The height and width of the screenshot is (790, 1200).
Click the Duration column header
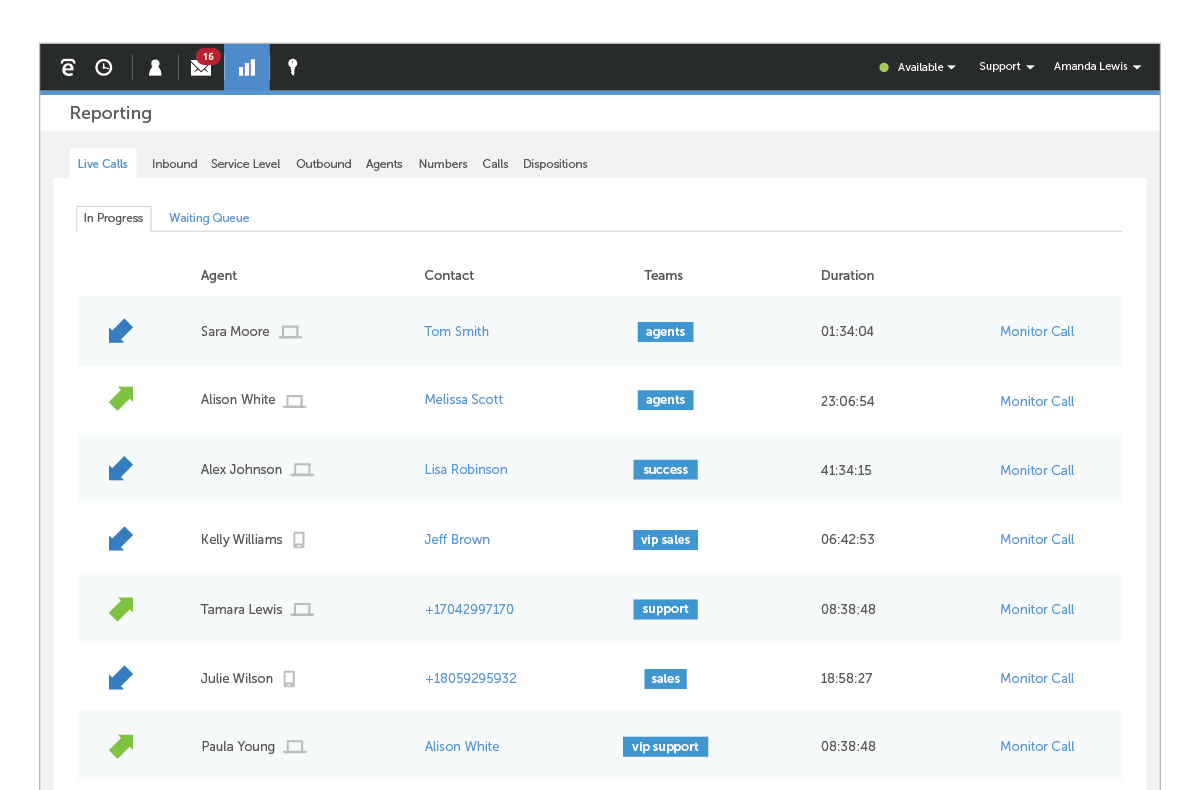847,275
